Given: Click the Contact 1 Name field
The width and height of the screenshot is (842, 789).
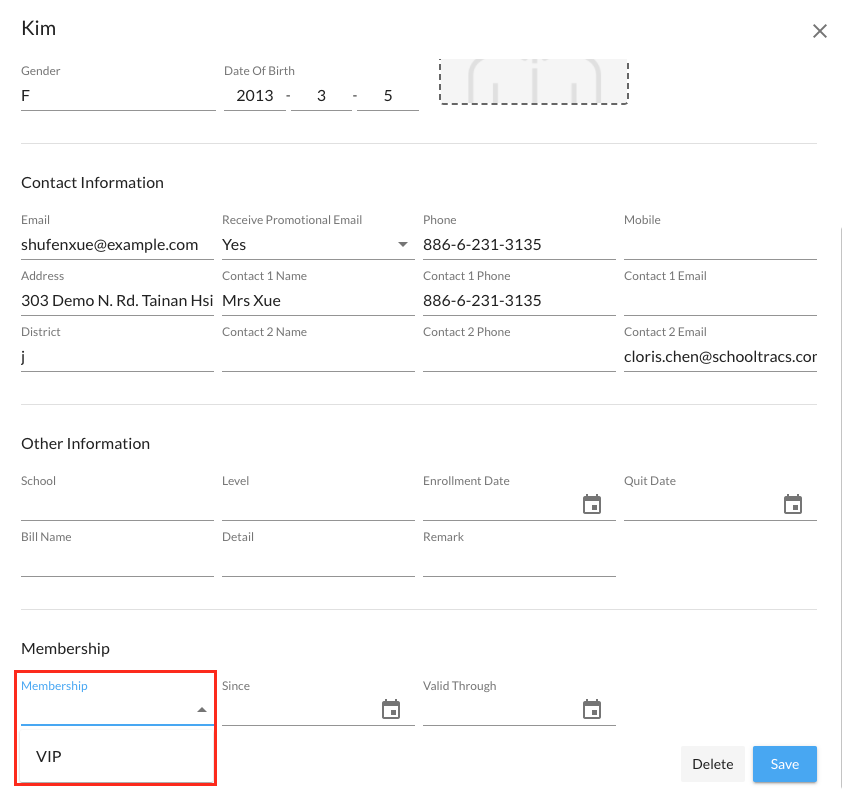Looking at the screenshot, I should (x=318, y=301).
